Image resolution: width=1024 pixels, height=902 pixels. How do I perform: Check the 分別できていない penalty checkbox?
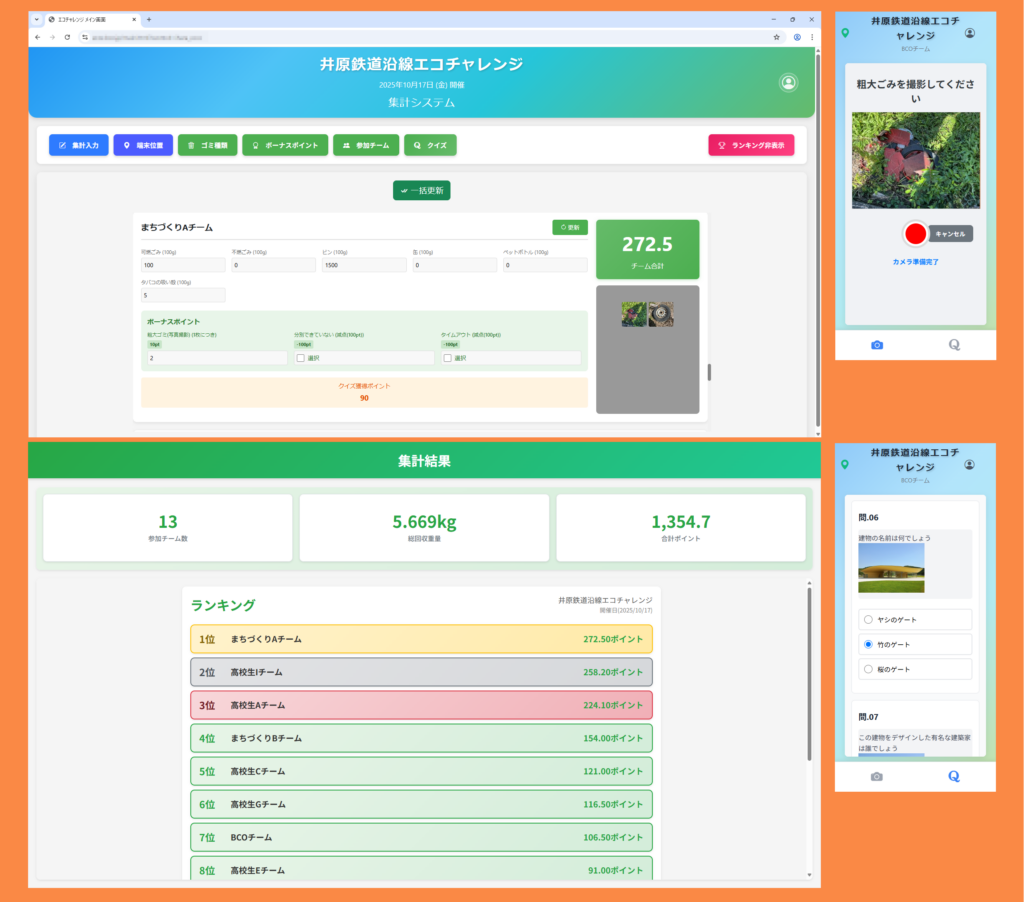pyautogui.click(x=301, y=358)
